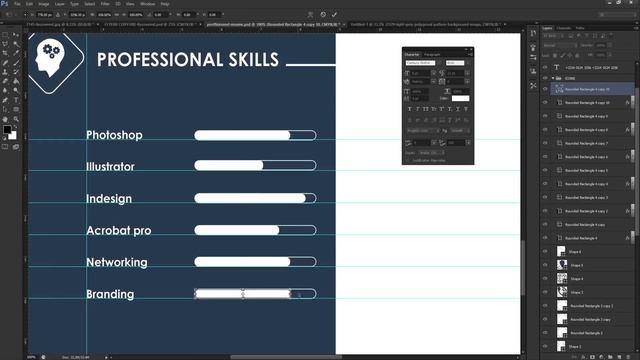Viewport: 640px width, 360px height.
Task: Select the Rectangular Marquee tool
Action: coord(5,35)
